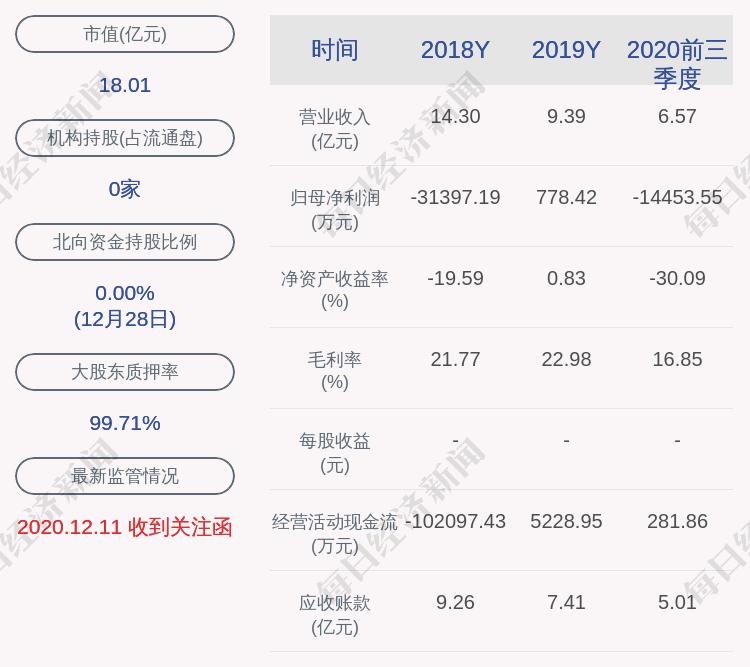The height and width of the screenshot is (667, 750).
Task: Select the 营业收入(亿元) row label
Action: pos(334,129)
